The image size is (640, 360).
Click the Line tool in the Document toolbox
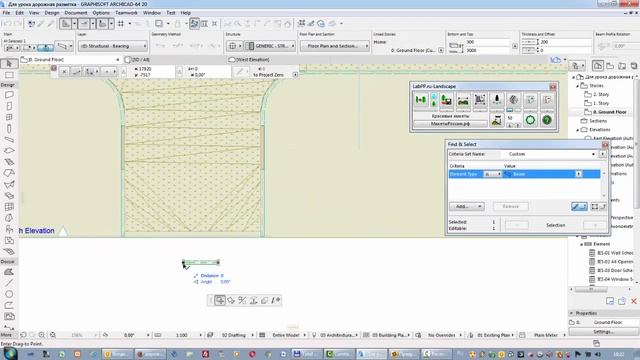point(9,282)
